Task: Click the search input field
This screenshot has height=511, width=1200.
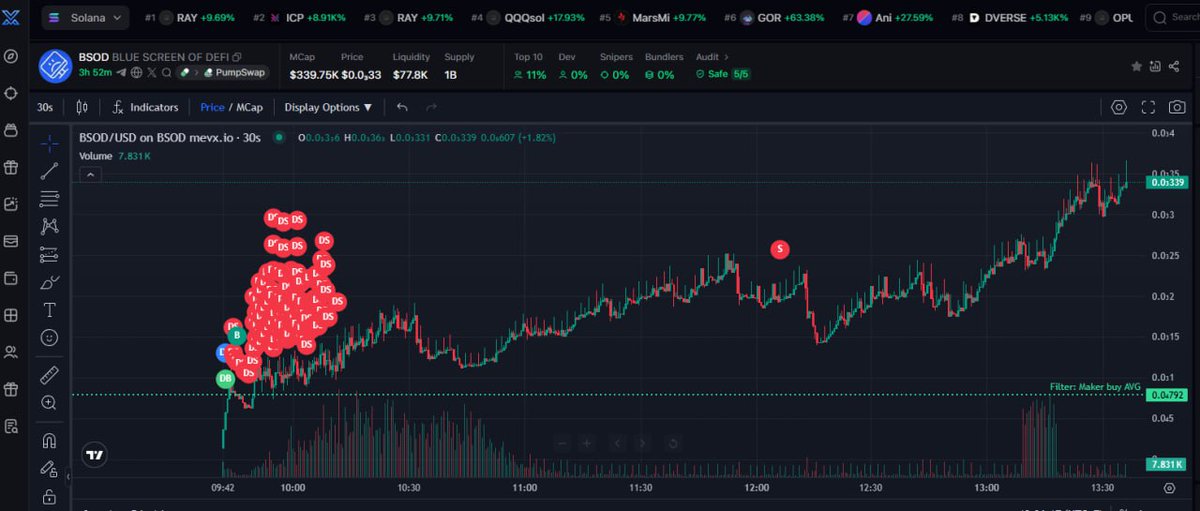Action: [1175, 17]
